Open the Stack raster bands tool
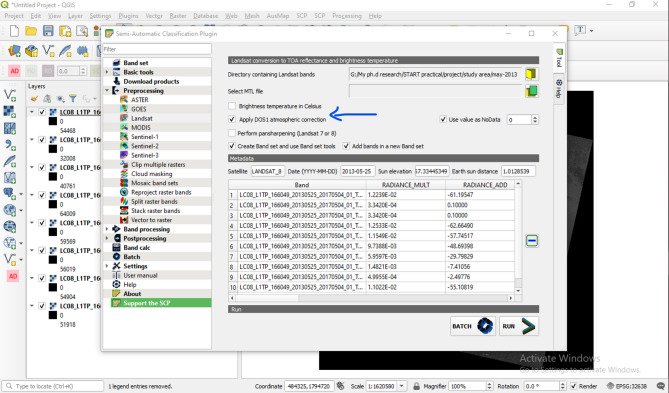 (x=155, y=210)
